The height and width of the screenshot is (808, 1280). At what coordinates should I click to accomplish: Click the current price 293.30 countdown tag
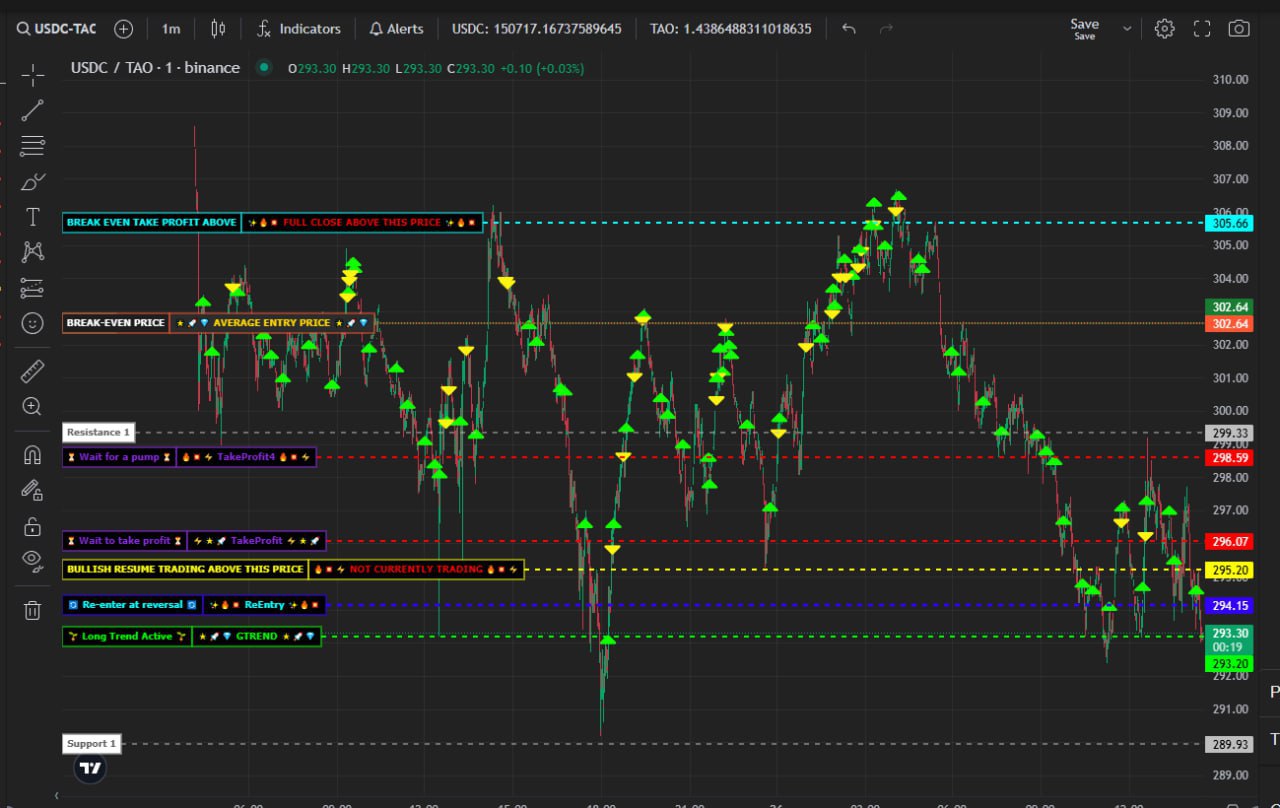[1231, 639]
